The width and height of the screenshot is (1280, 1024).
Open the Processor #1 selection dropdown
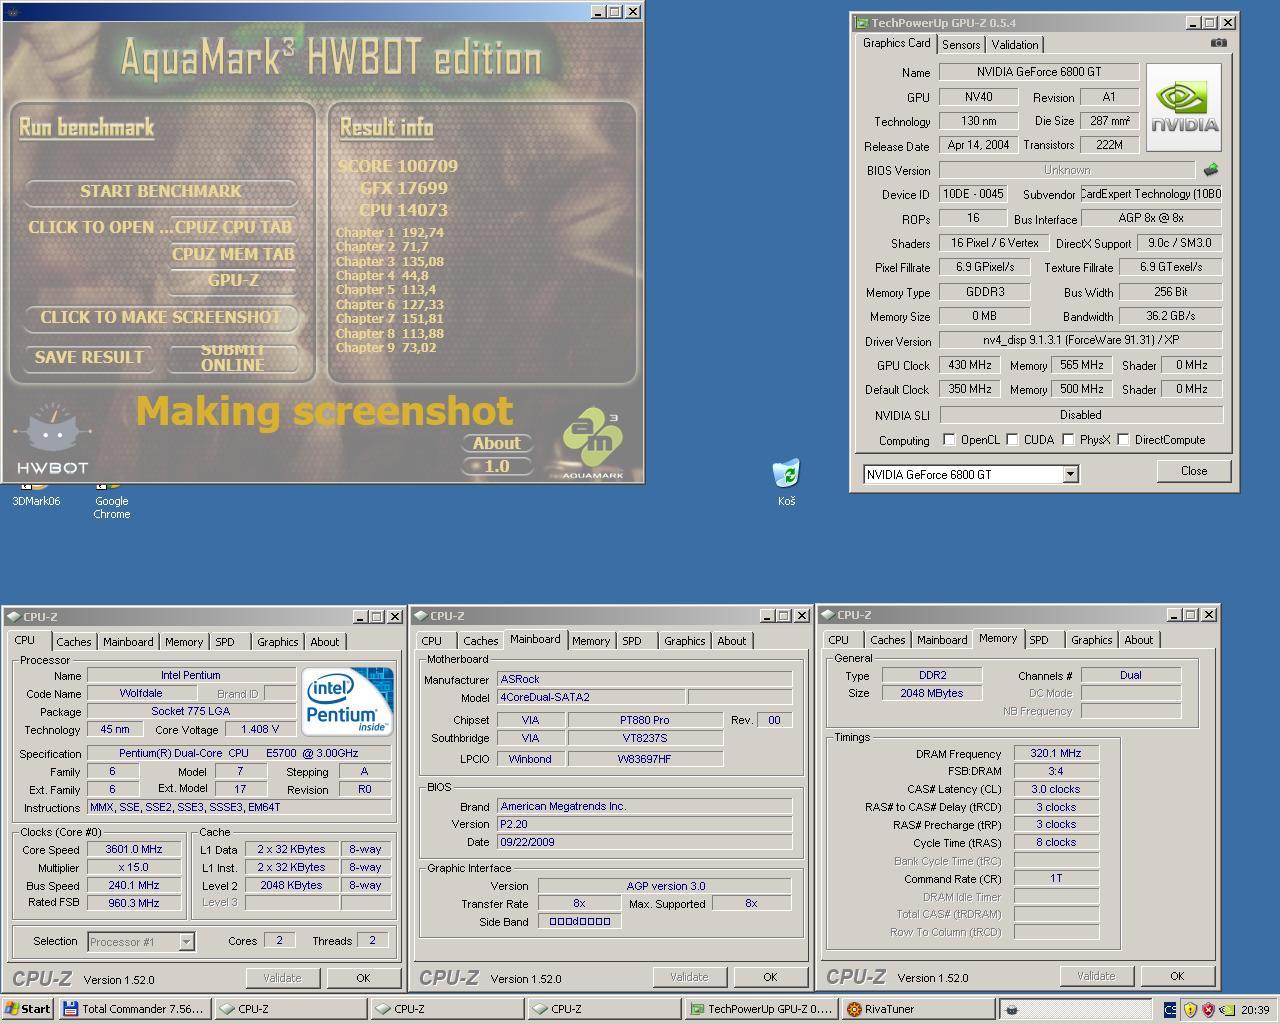point(186,941)
